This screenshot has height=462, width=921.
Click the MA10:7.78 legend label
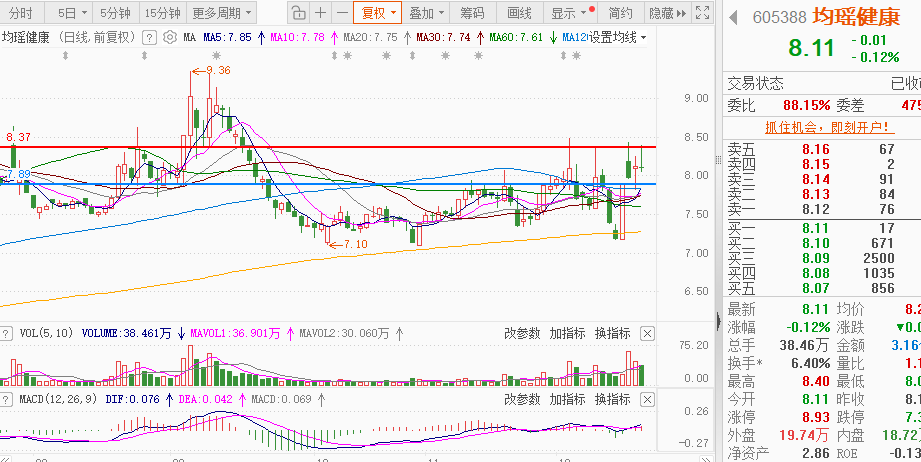click(297, 38)
